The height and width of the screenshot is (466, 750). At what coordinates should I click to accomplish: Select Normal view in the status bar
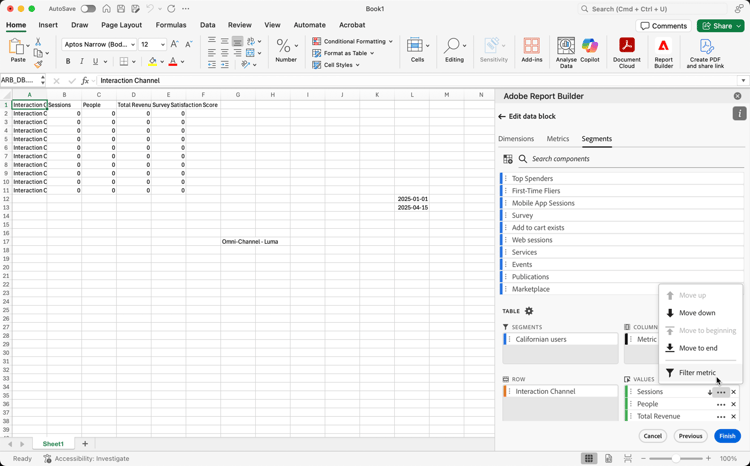(589, 458)
